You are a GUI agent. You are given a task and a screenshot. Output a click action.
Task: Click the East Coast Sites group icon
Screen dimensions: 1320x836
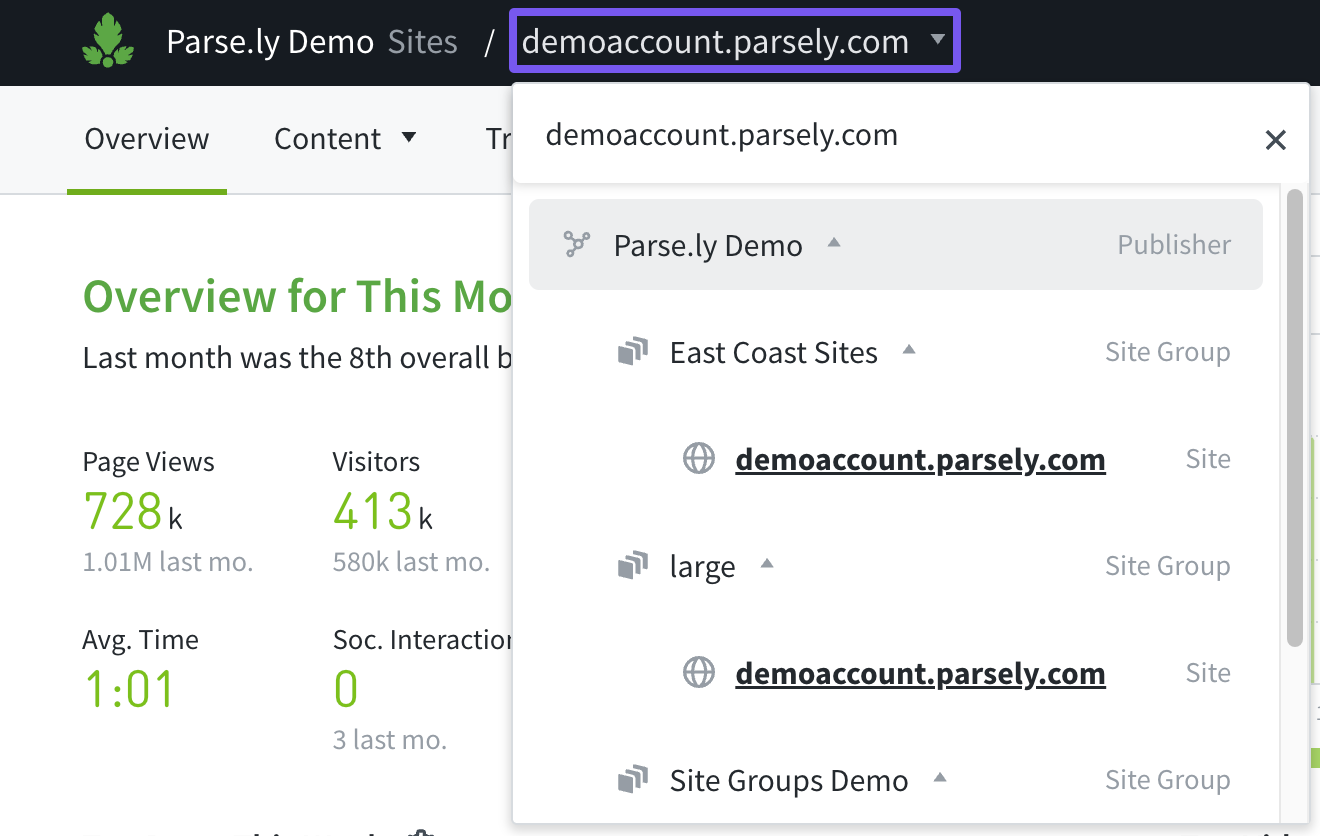point(633,352)
